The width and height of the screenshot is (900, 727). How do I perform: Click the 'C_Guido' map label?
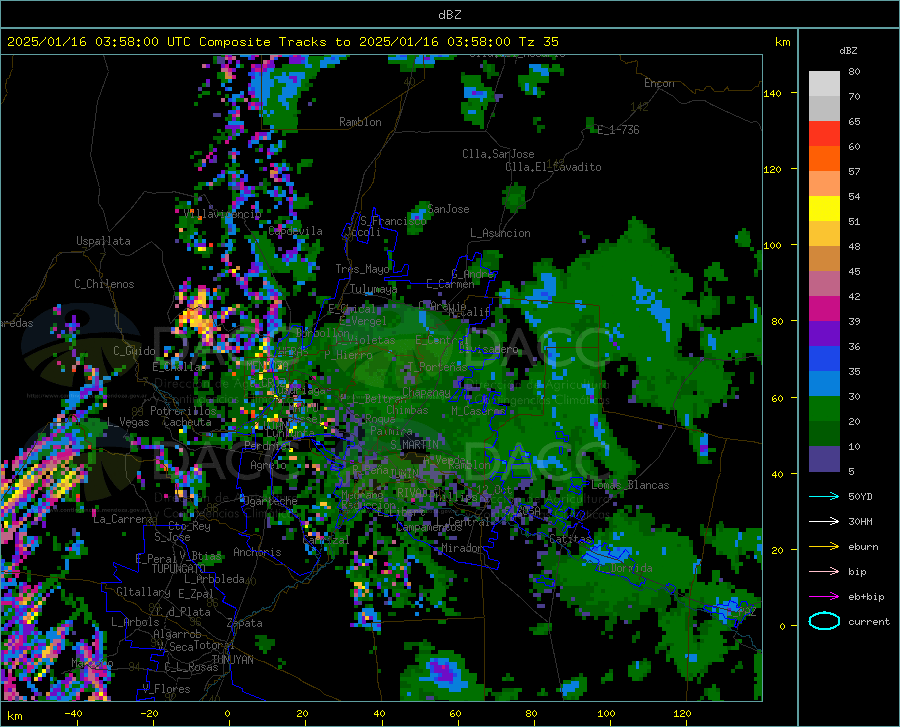coord(134,351)
